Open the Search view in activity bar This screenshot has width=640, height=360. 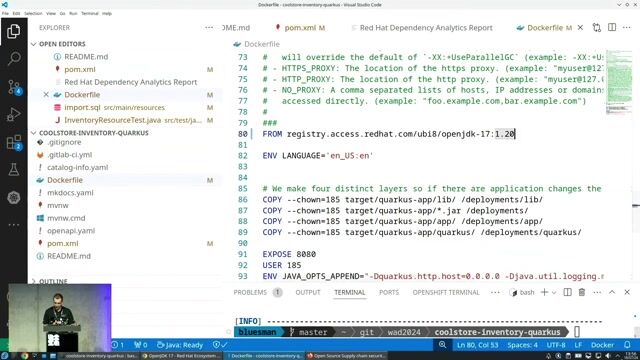pyautogui.click(x=13, y=58)
